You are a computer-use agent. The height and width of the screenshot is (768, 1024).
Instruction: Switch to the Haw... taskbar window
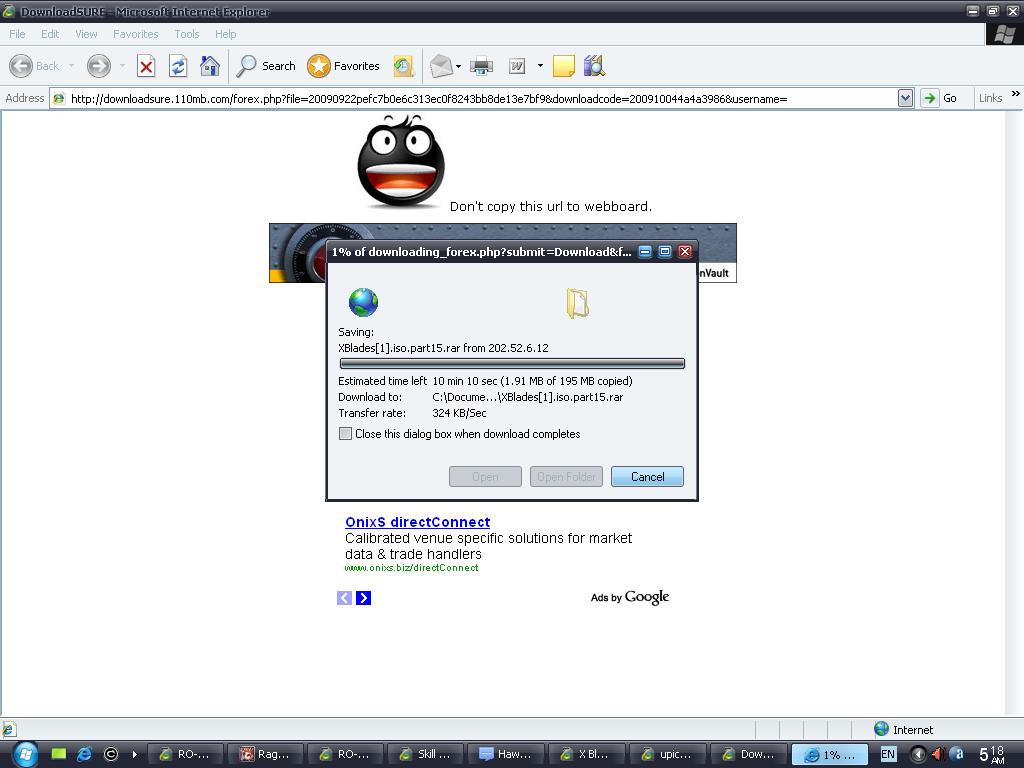click(505, 754)
